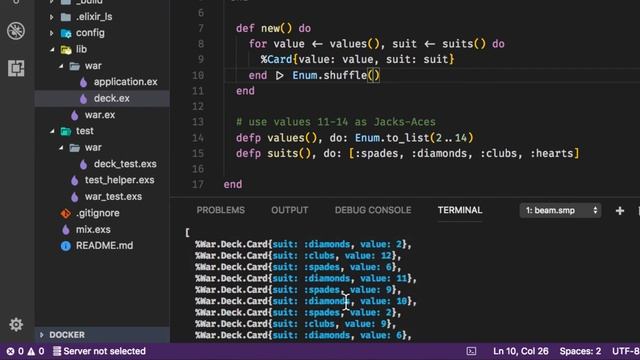
Task: Click the Elixir icon beside test_helper.exs
Action: click(75, 180)
